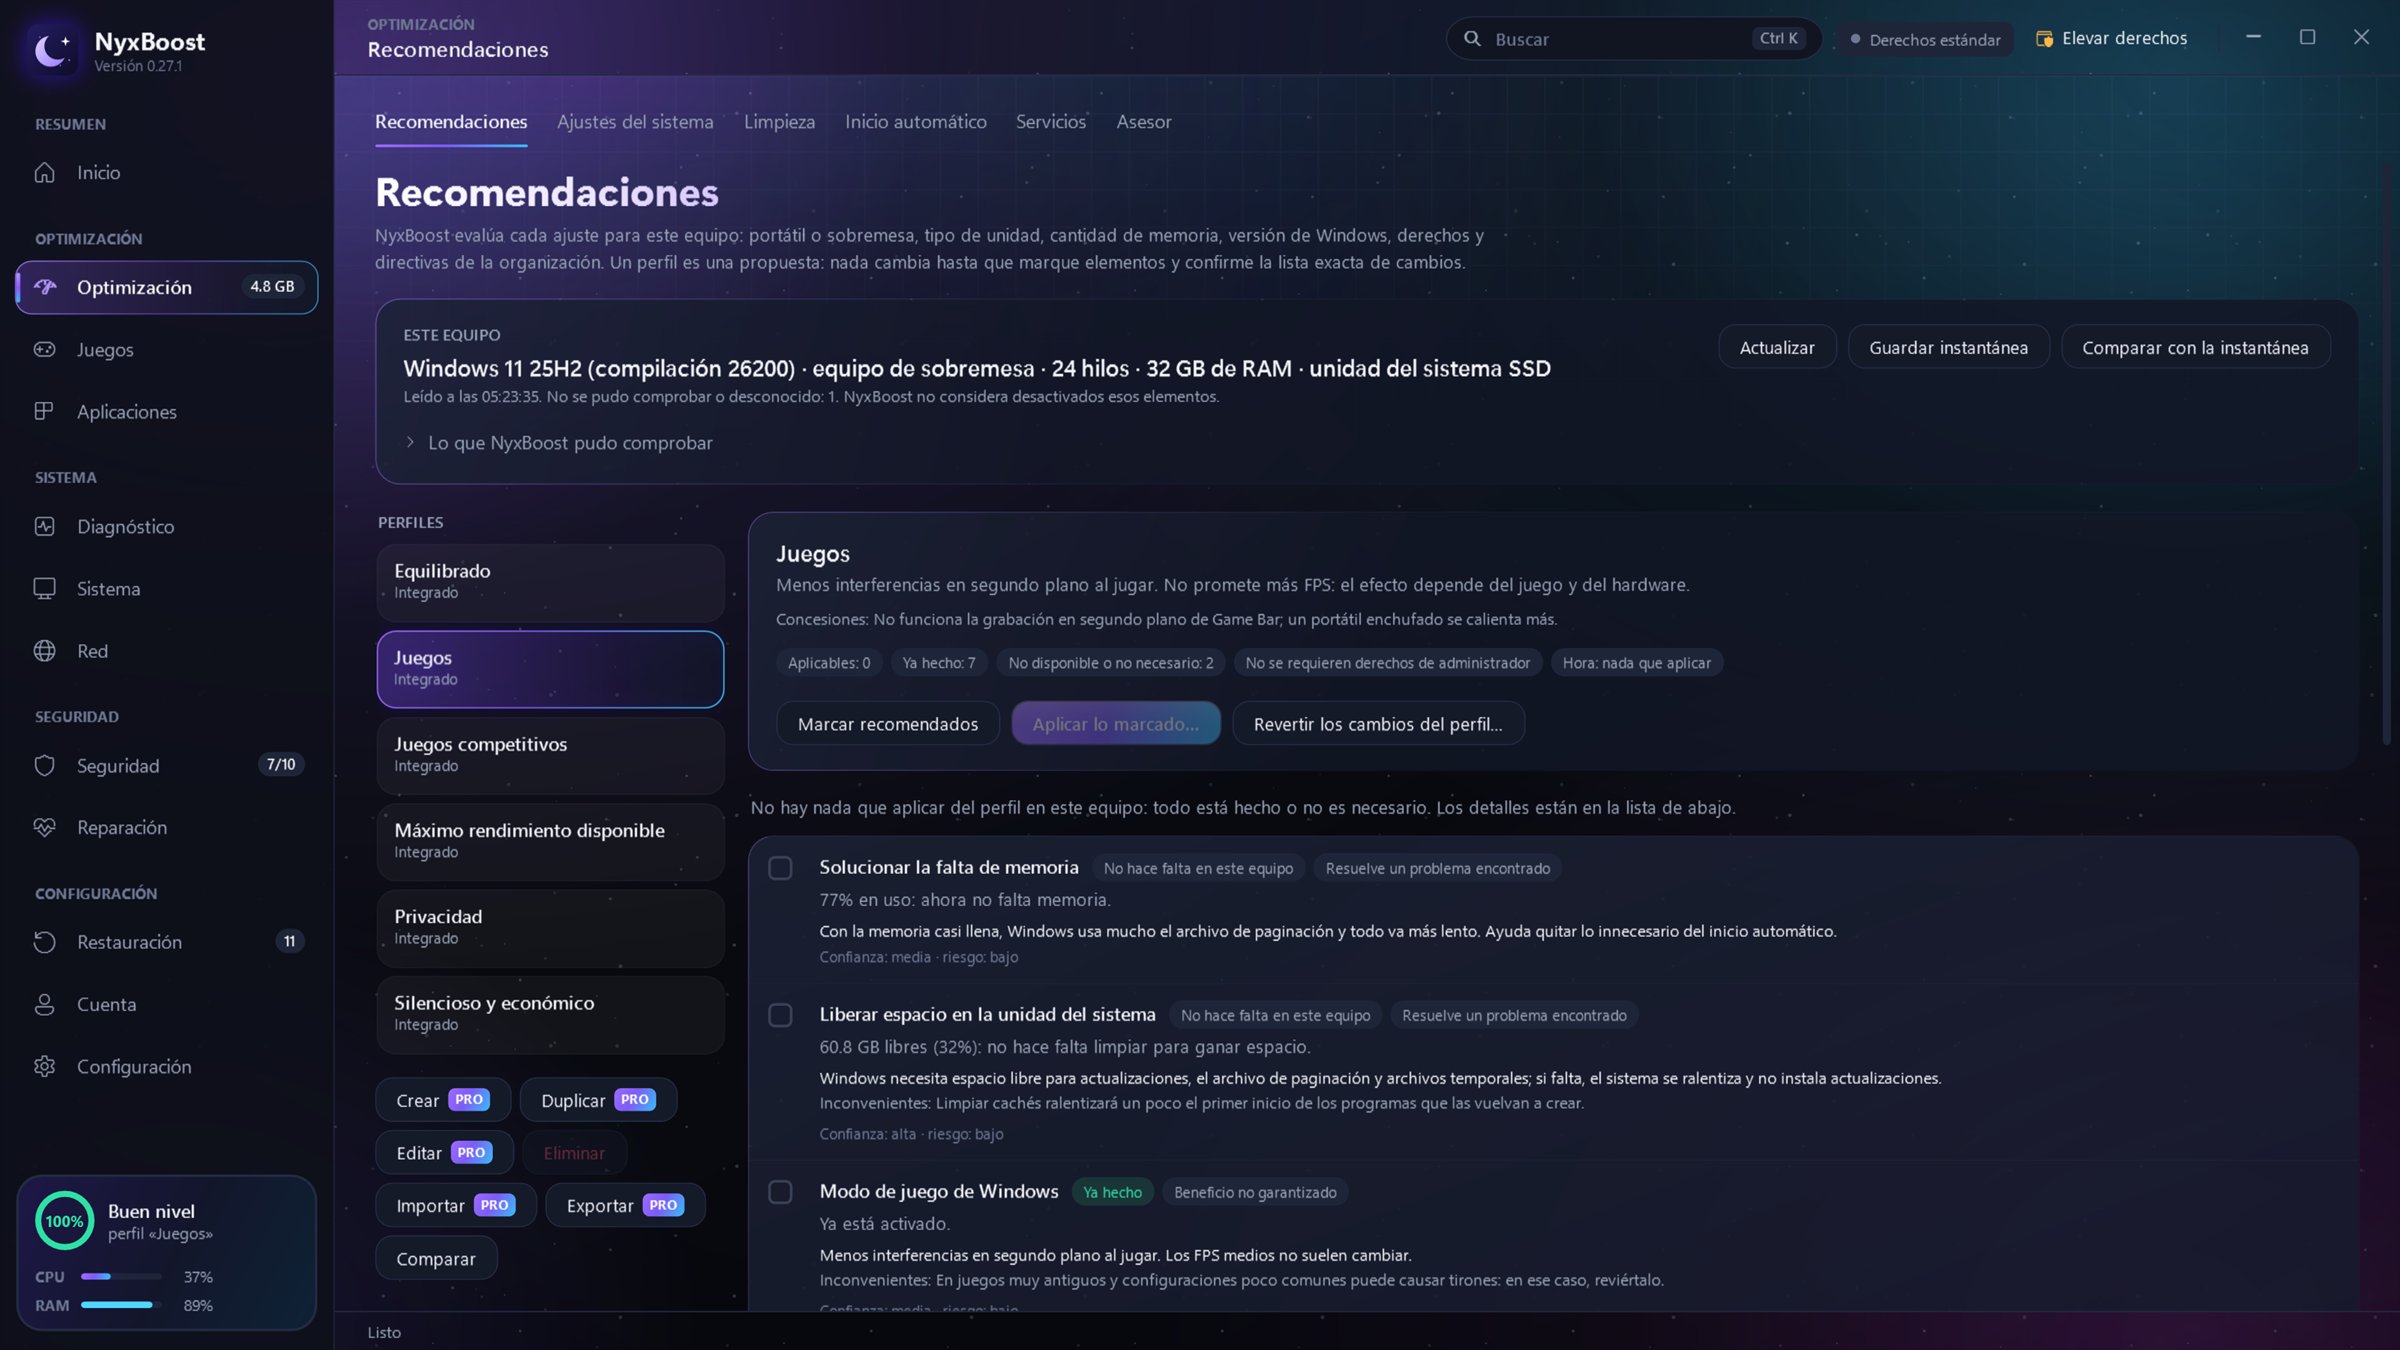The height and width of the screenshot is (1350, 2400).
Task: Click the Seguridad shield icon
Action: pos(45,765)
